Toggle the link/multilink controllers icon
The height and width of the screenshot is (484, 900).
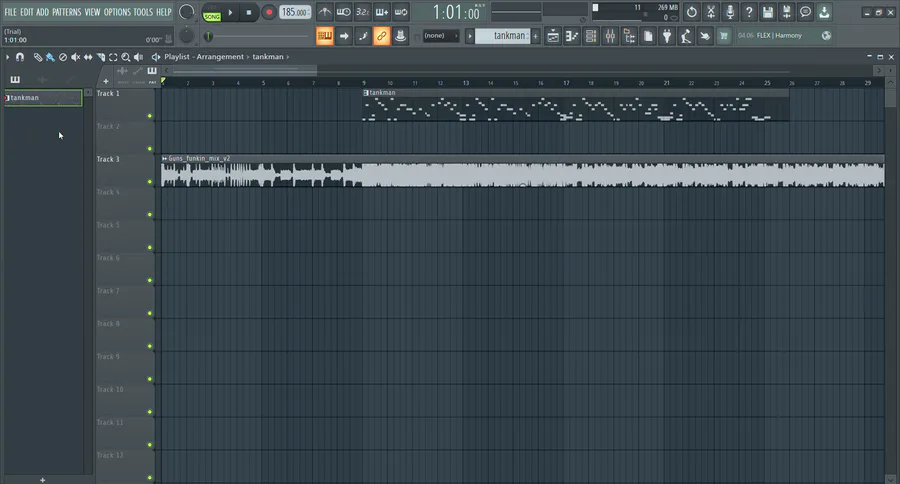click(x=381, y=36)
